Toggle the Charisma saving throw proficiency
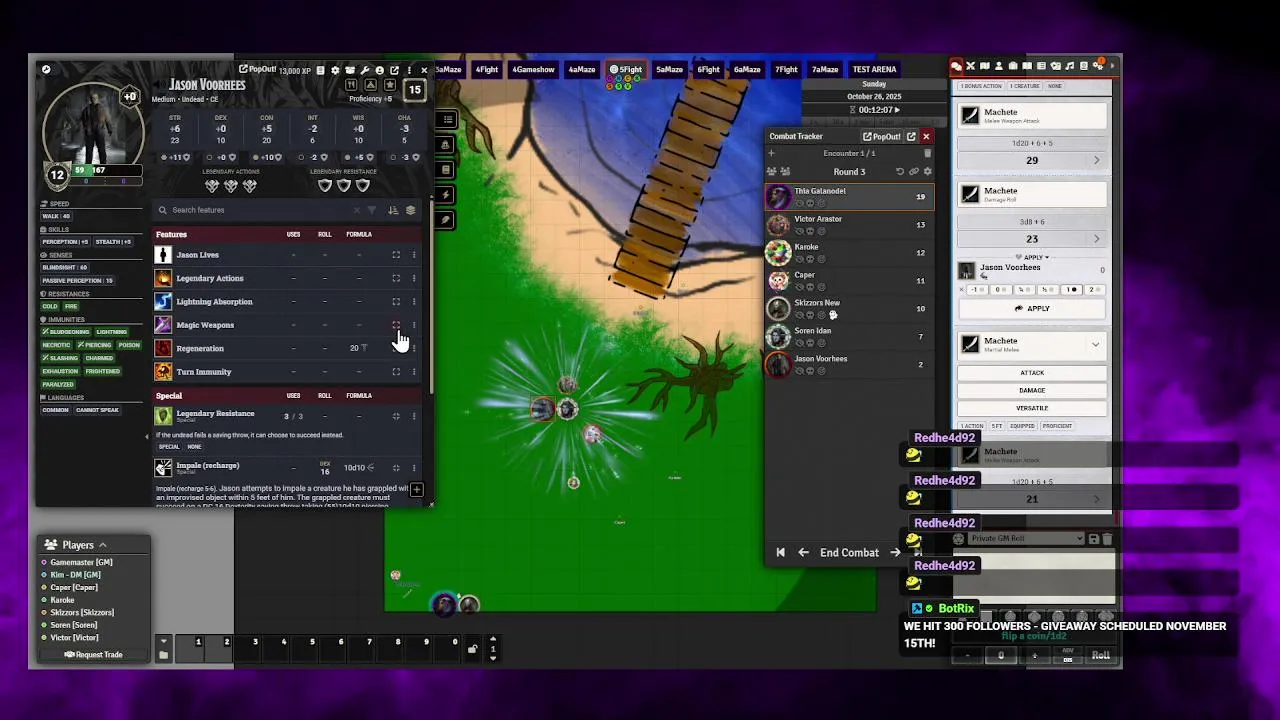The image size is (1280, 720). (x=393, y=158)
